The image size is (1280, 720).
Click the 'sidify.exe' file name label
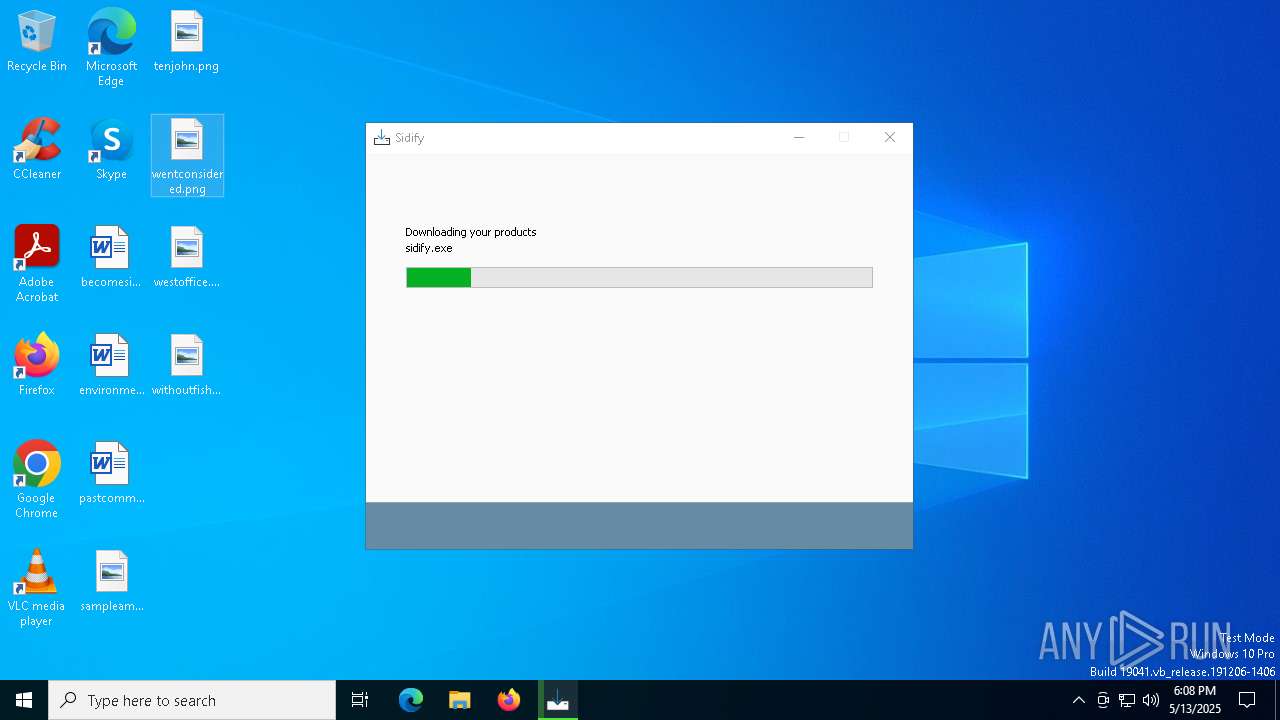429,248
